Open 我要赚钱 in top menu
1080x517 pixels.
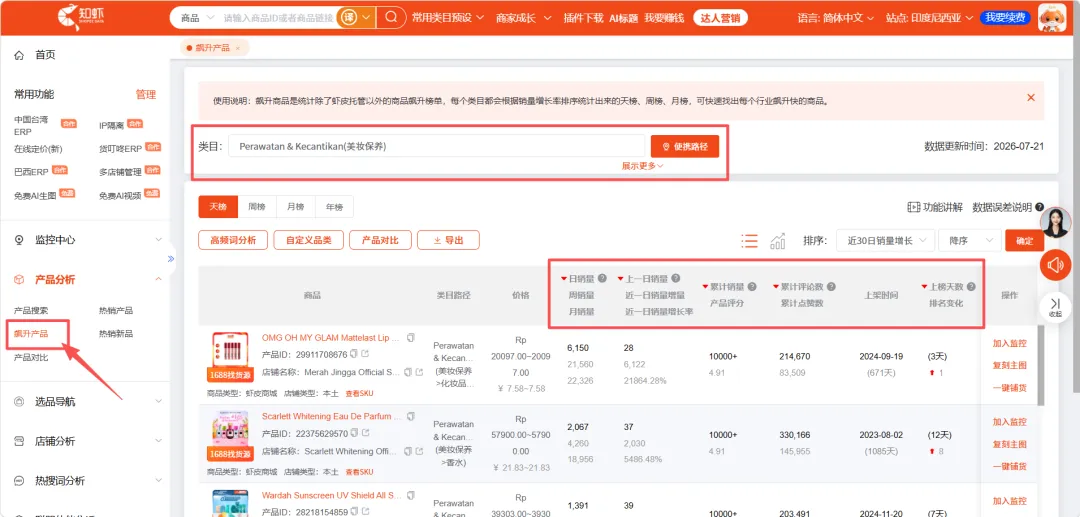click(664, 18)
